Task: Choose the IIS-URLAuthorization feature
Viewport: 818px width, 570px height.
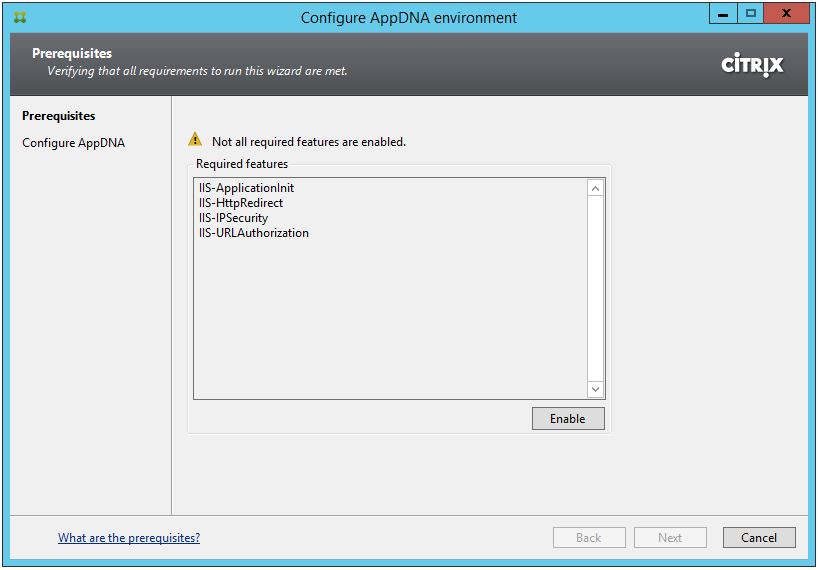Action: tap(254, 233)
